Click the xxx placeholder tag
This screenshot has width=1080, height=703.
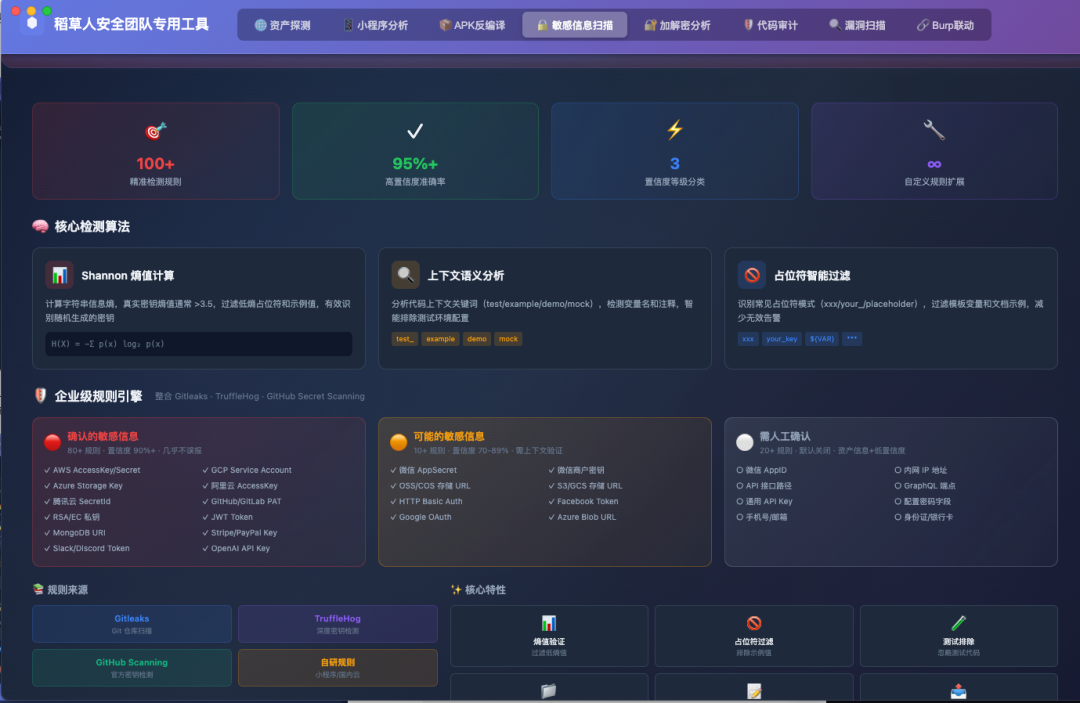(x=748, y=339)
